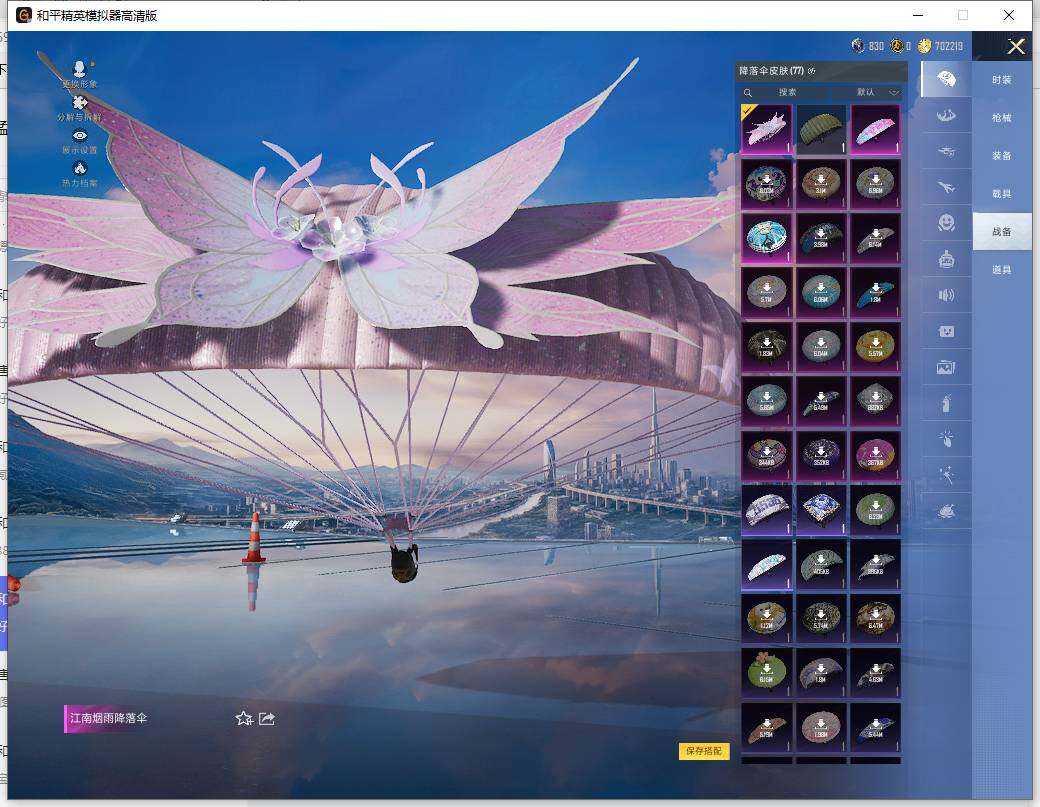This screenshot has height=807, width=1040.
Task: Download the 6.47M brown camo parachute skin
Action: click(x=876, y=618)
